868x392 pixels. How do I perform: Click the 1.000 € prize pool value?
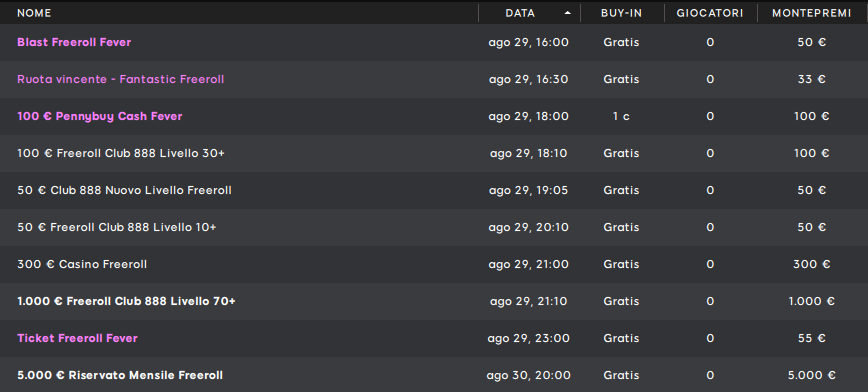pyautogui.click(x=812, y=301)
